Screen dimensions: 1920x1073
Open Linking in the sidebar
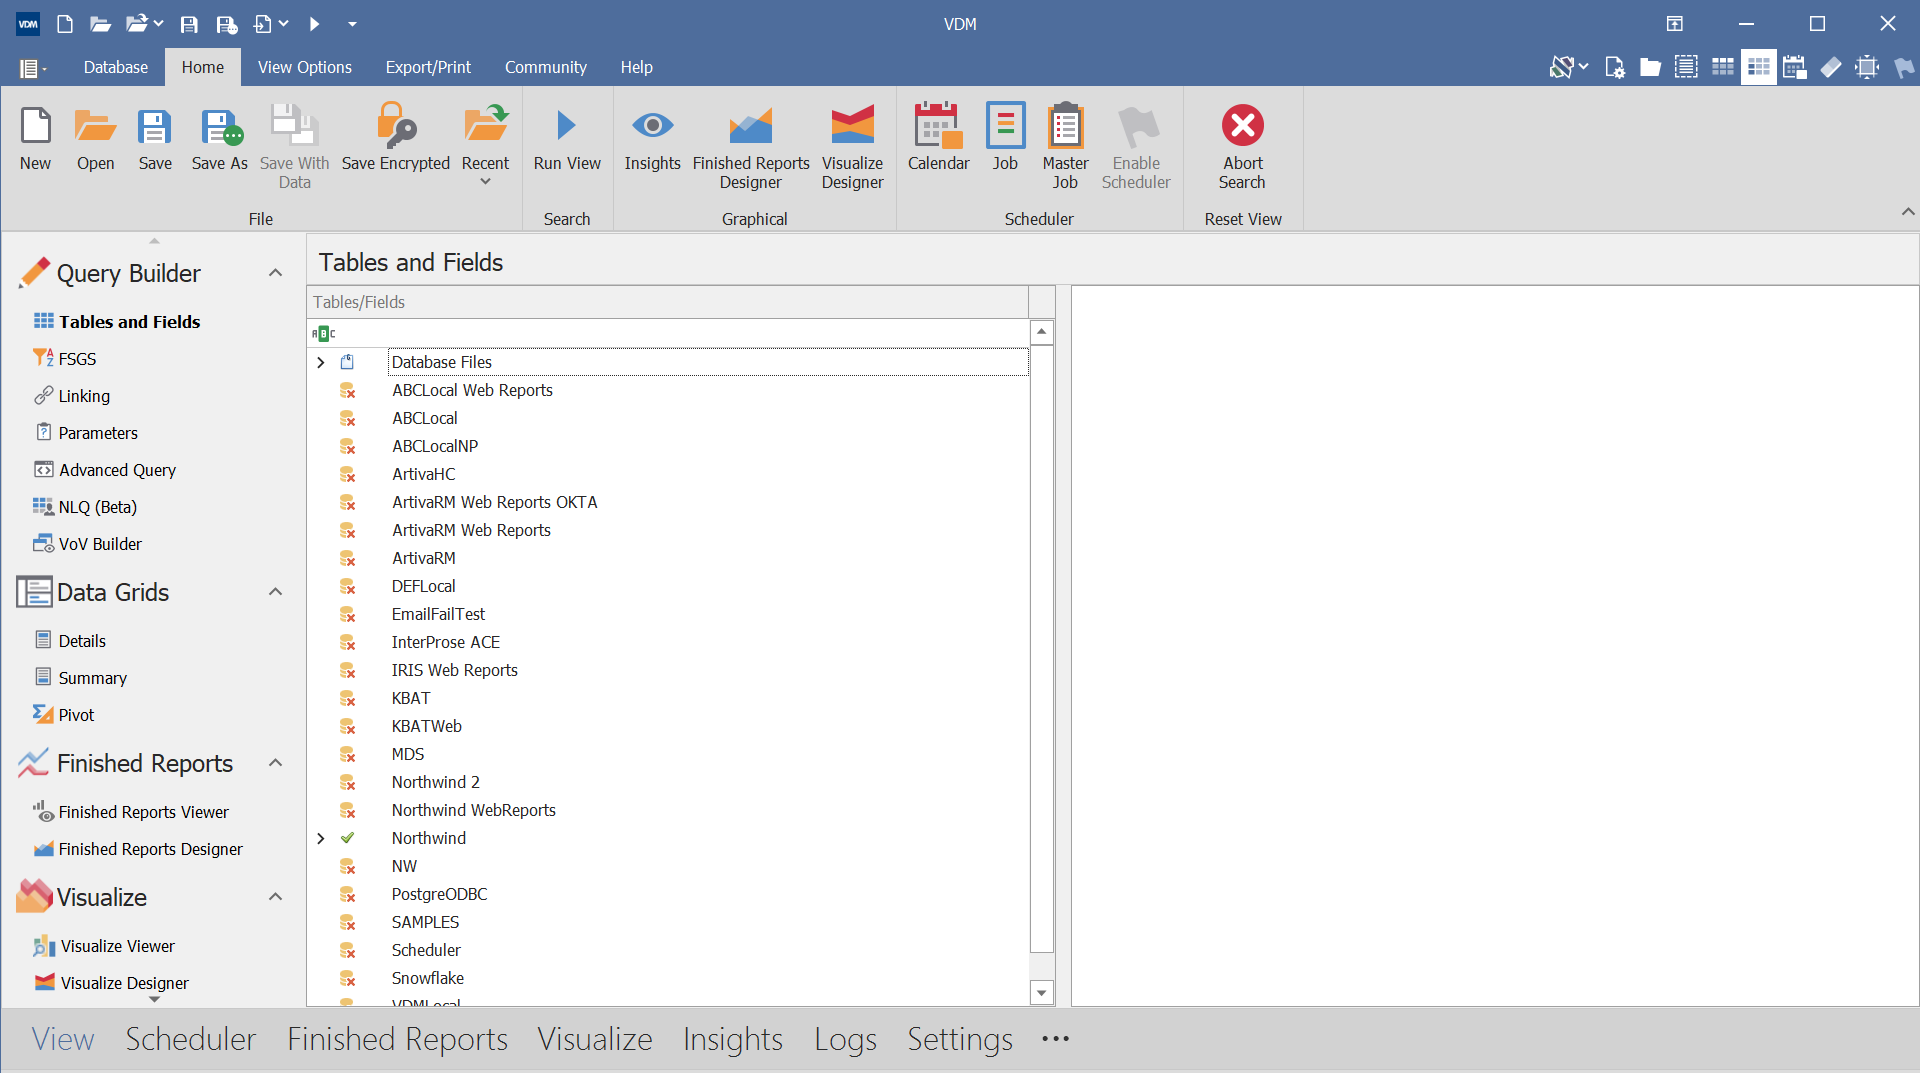[84, 396]
